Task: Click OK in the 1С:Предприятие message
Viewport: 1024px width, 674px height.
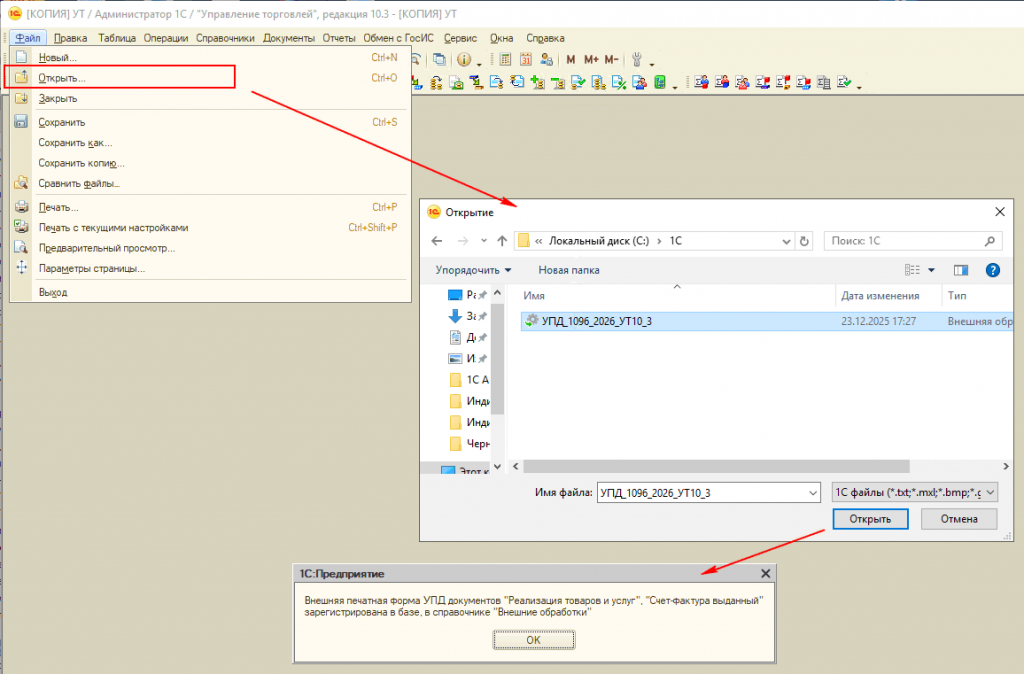Action: (x=533, y=640)
